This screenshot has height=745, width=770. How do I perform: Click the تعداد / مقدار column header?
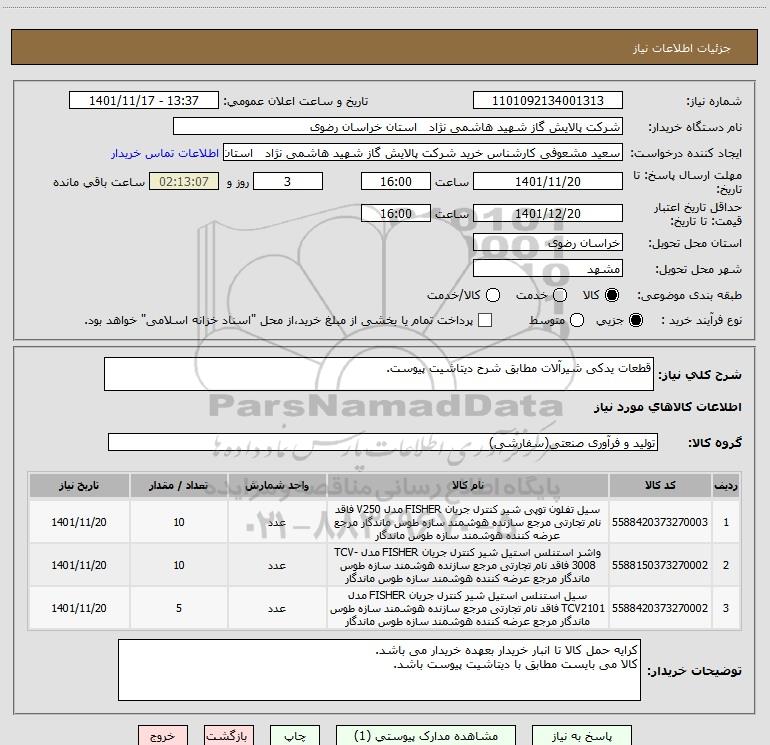(x=179, y=485)
